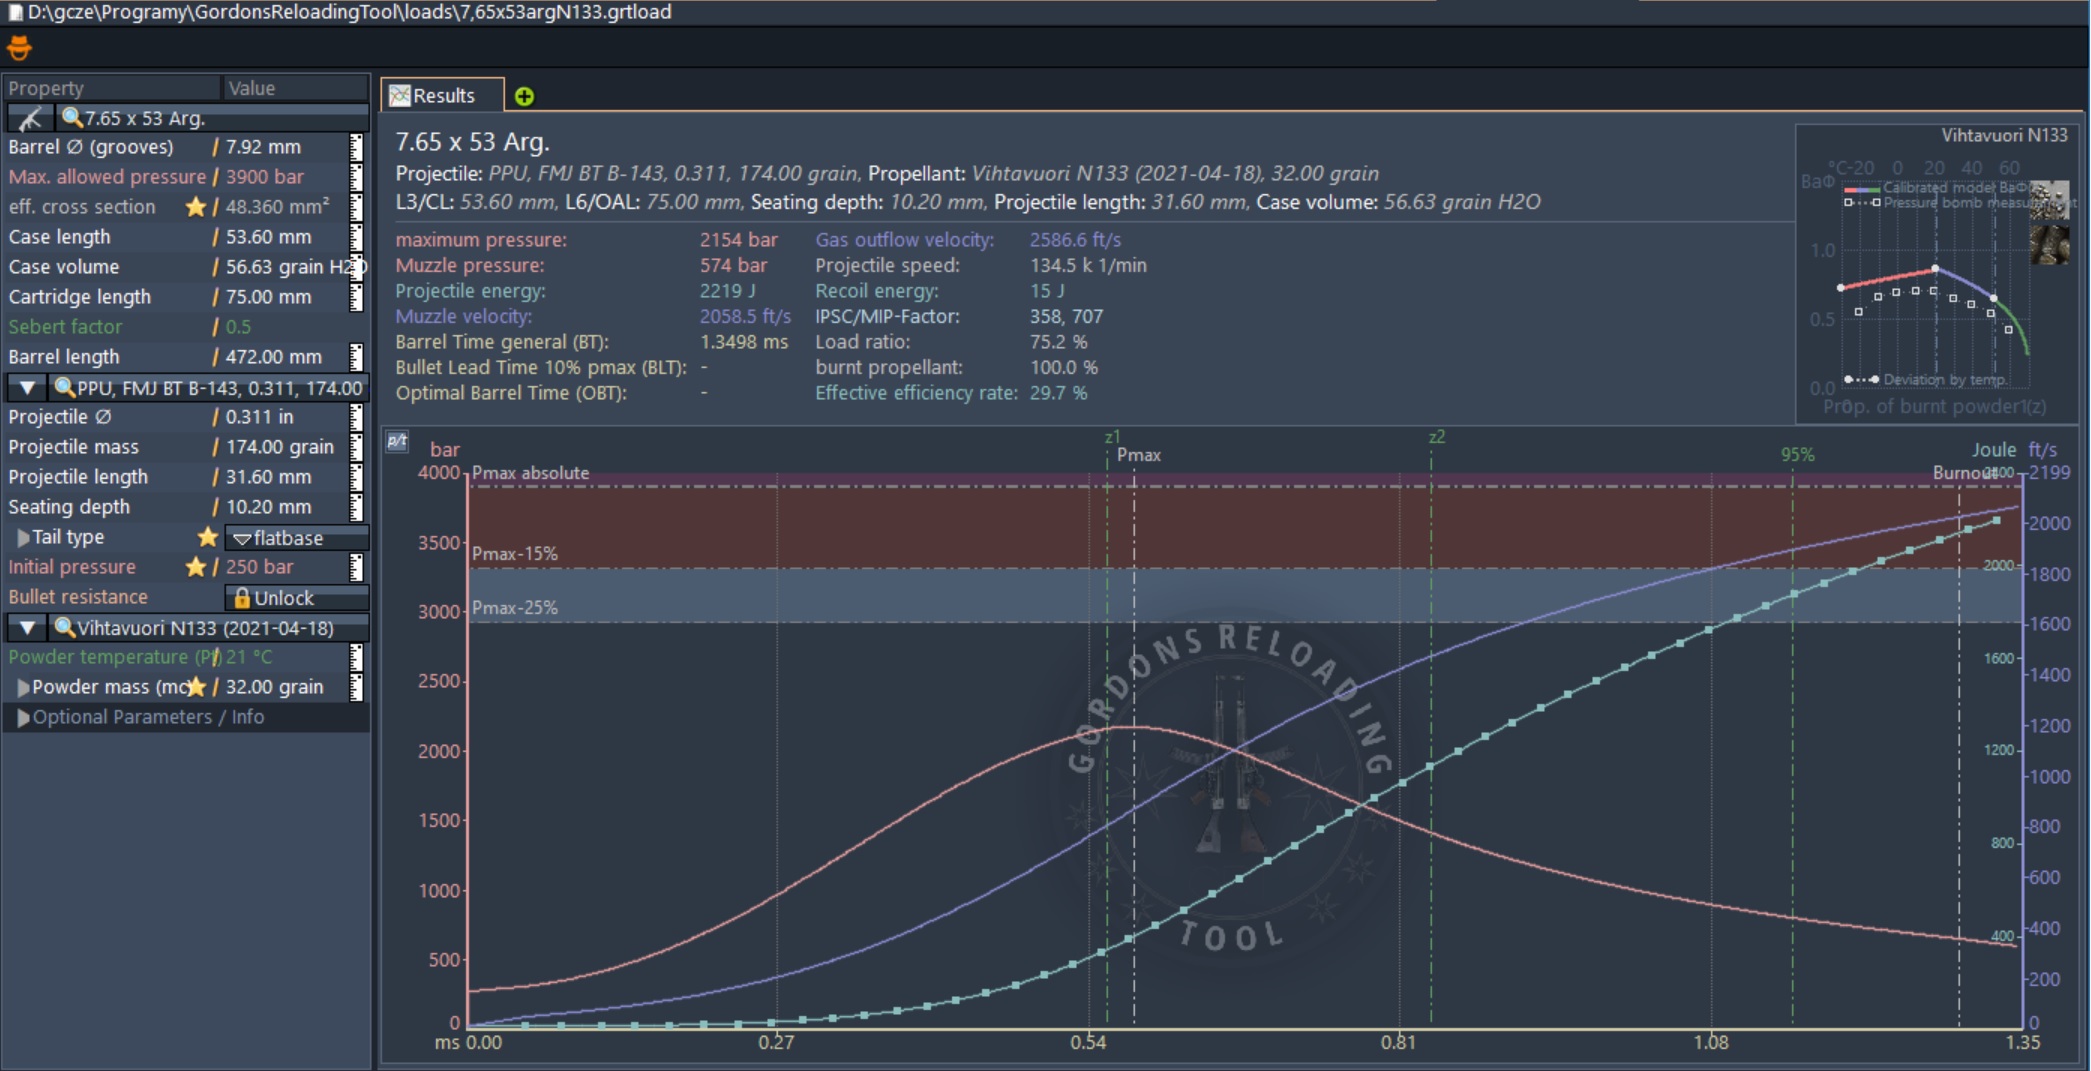Add a new results tab with green plus
The height and width of the screenshot is (1071, 2091).
coord(524,96)
